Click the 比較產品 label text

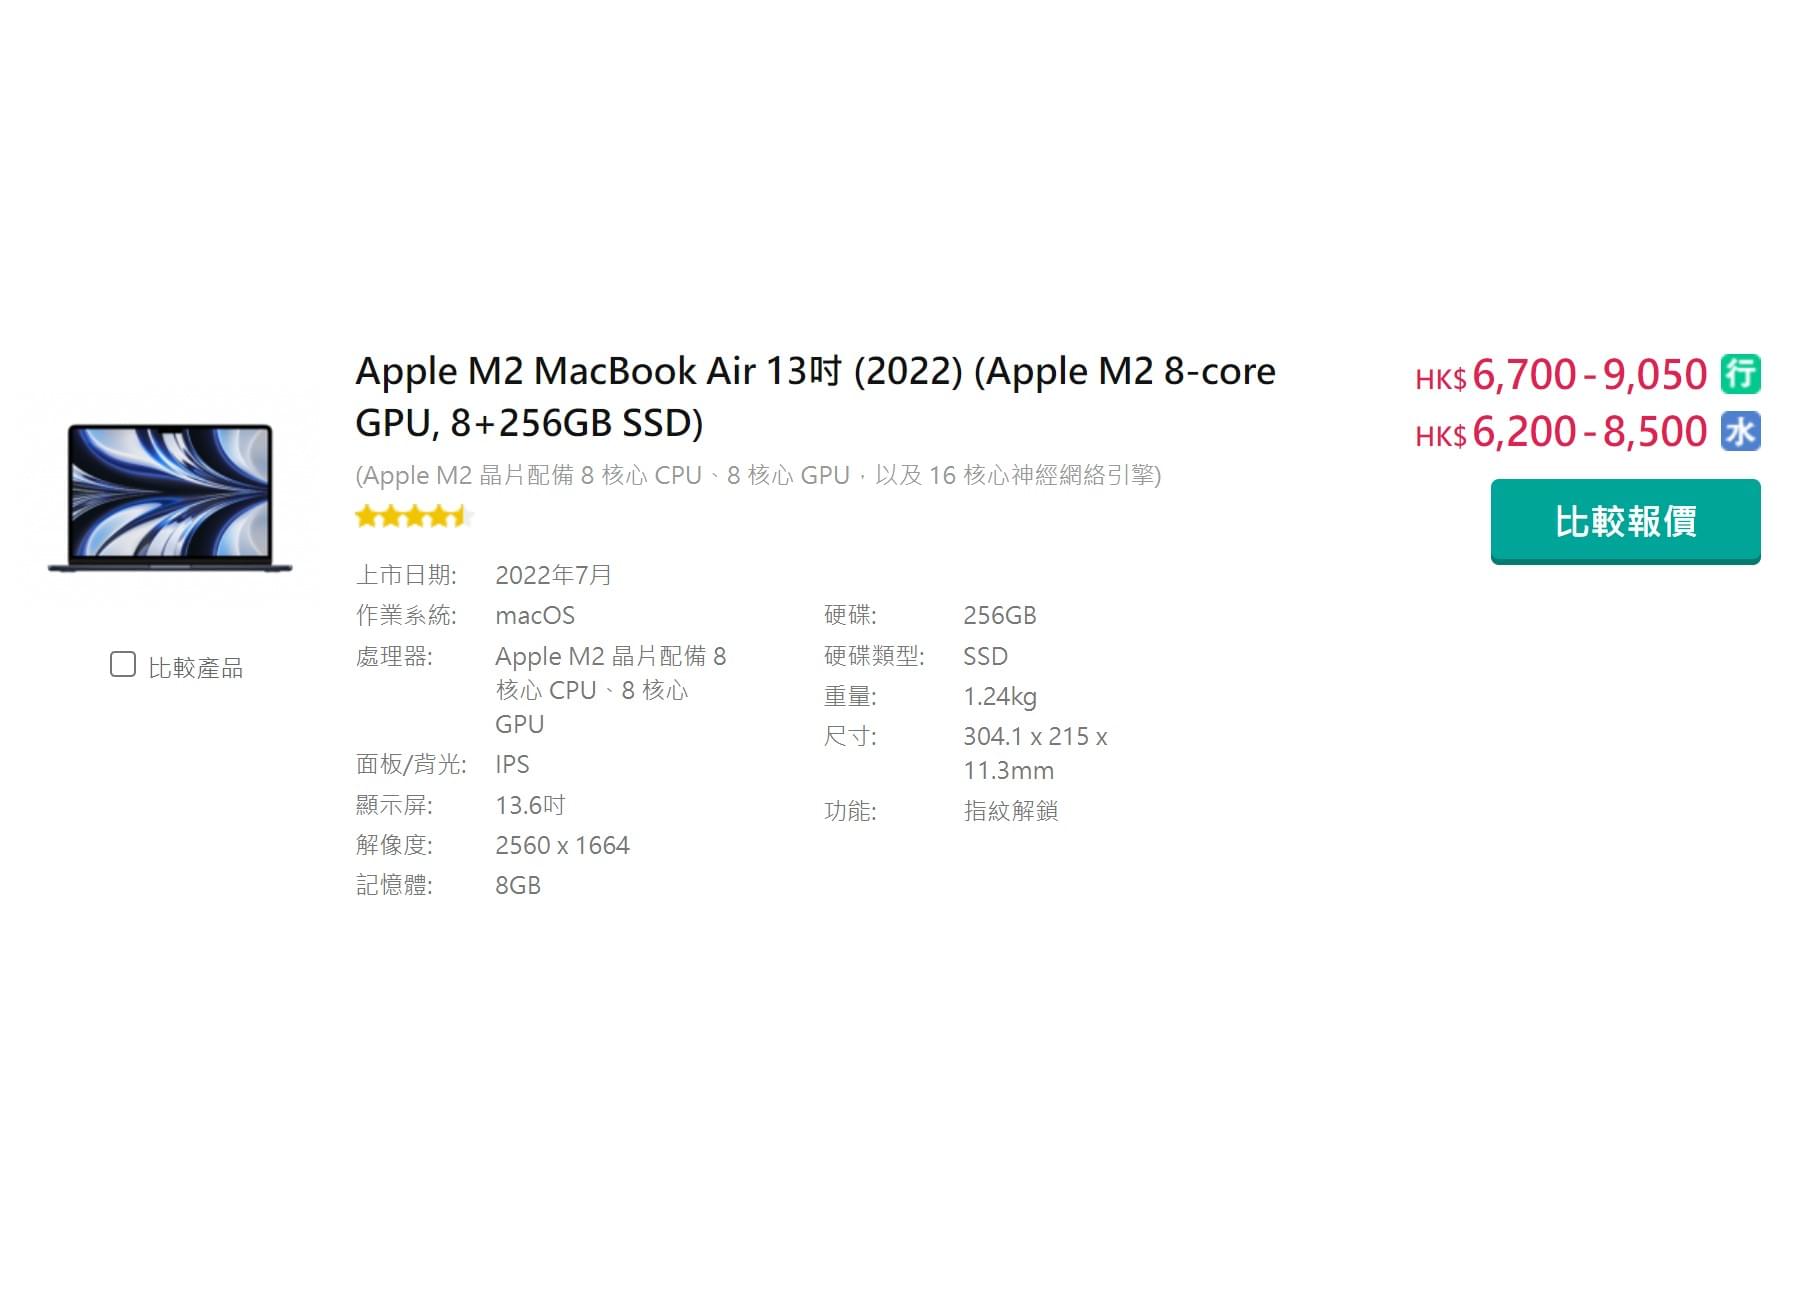coord(195,668)
